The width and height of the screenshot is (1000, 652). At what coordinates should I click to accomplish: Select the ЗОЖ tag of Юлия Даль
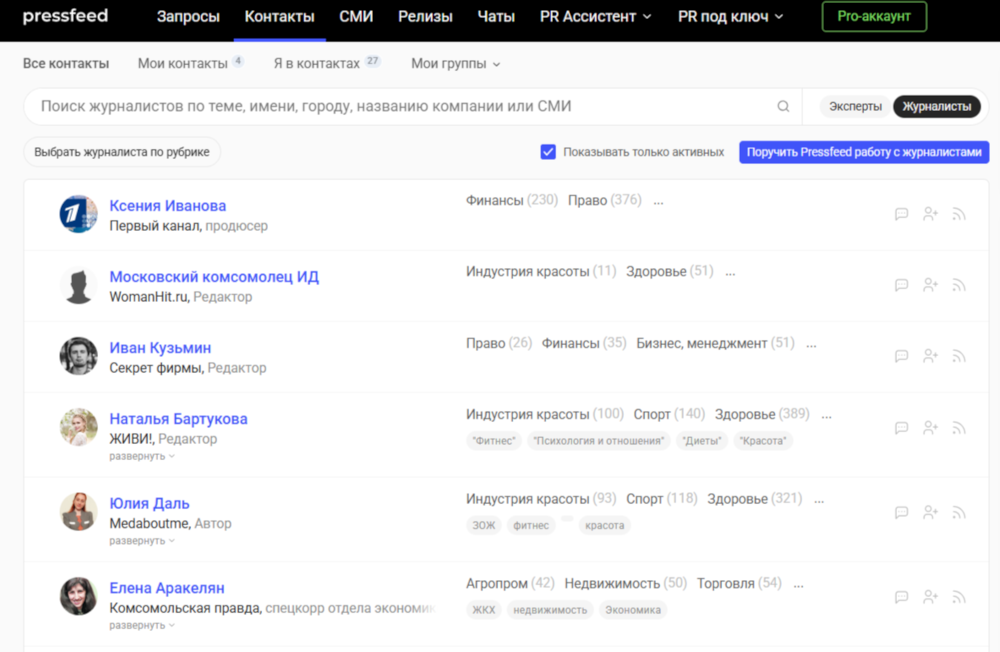[483, 526]
